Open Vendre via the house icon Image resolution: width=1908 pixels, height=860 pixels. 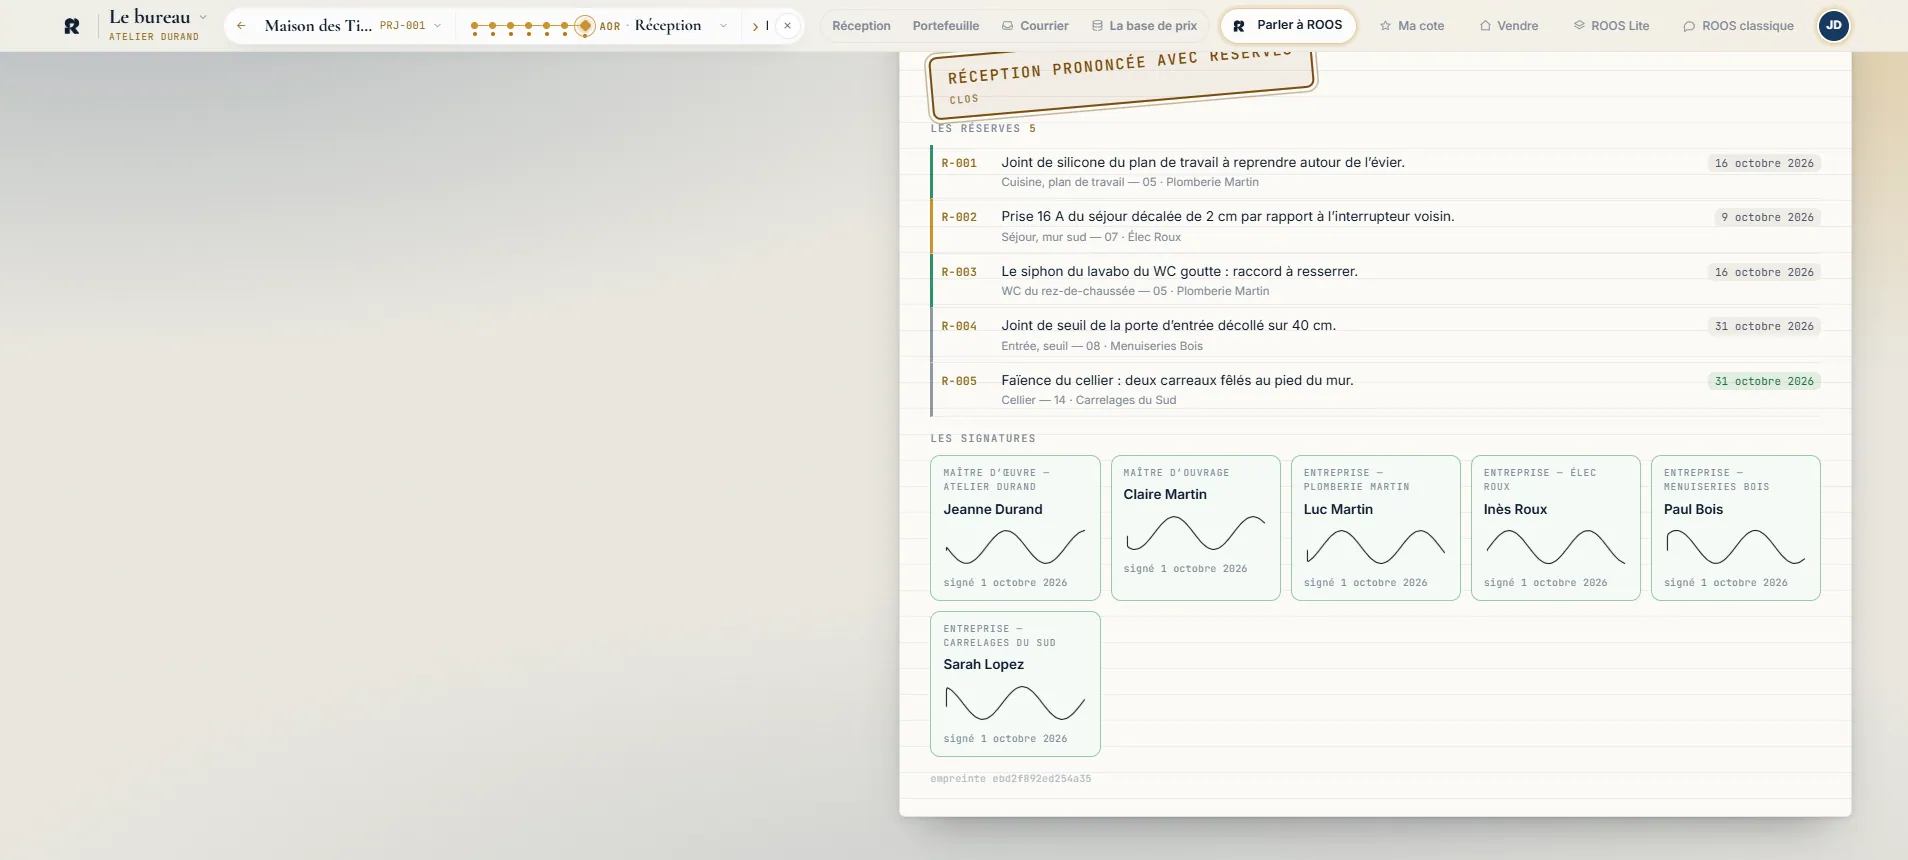1485,26
